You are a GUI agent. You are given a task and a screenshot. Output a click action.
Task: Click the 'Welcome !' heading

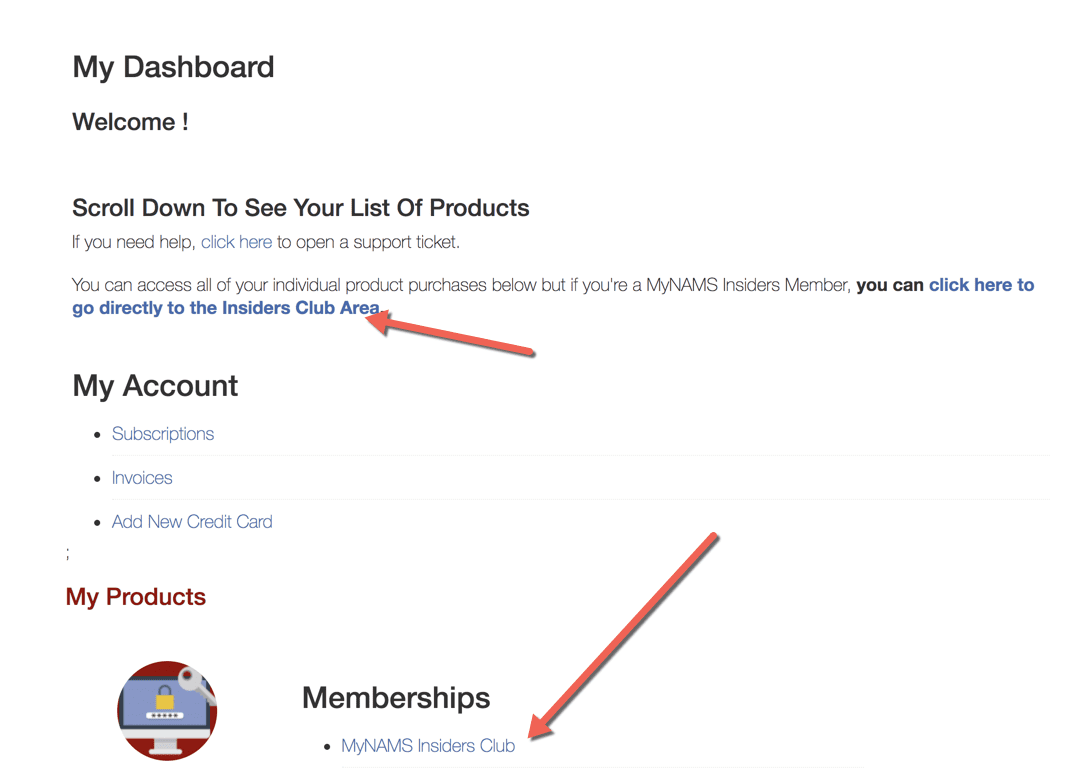130,122
